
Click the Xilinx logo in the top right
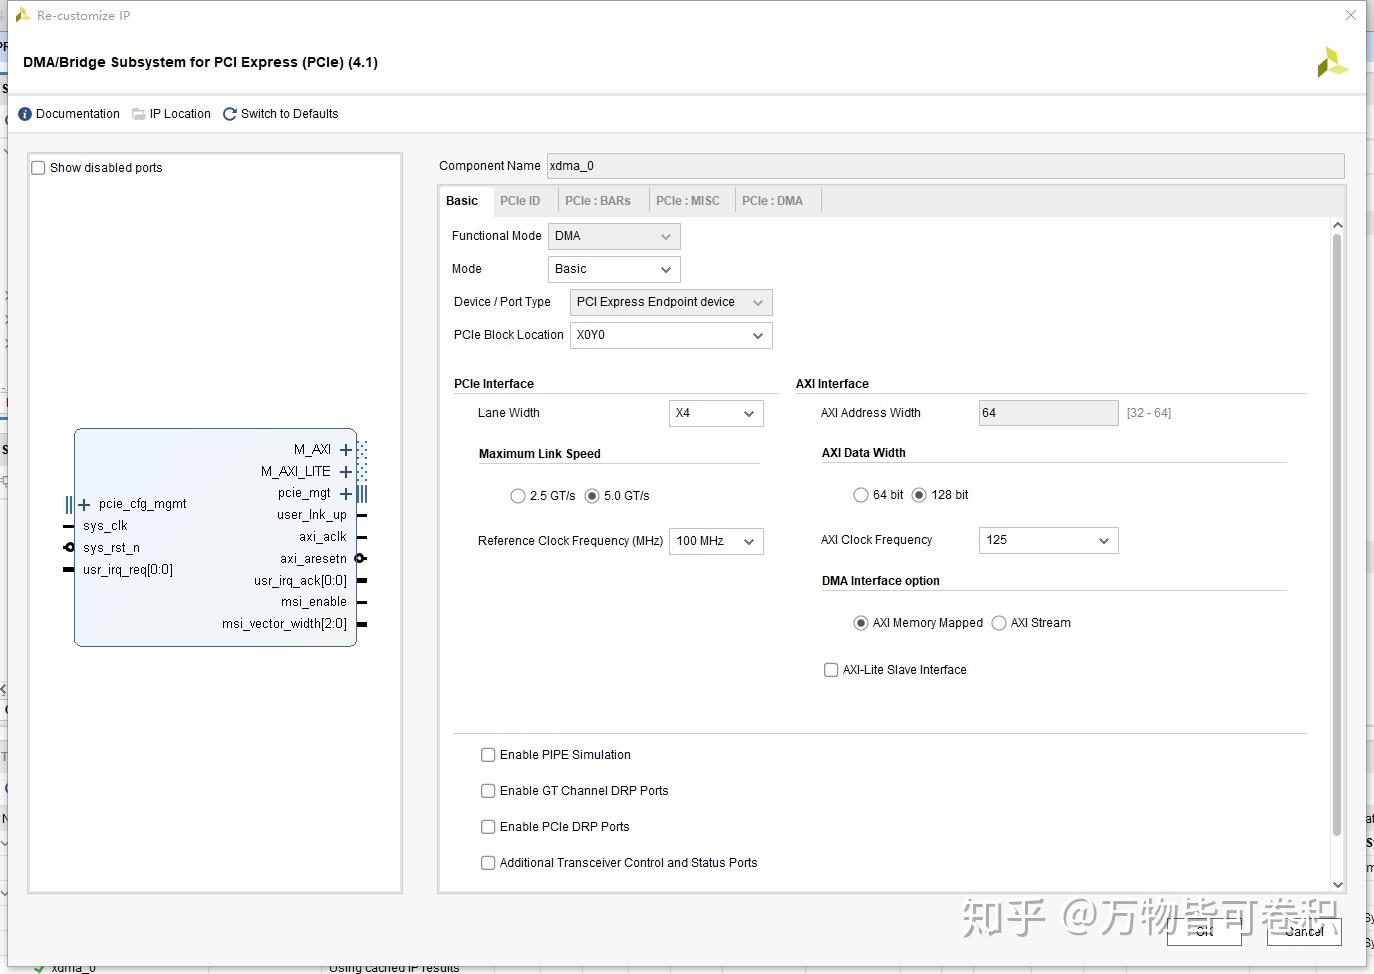[1332, 61]
